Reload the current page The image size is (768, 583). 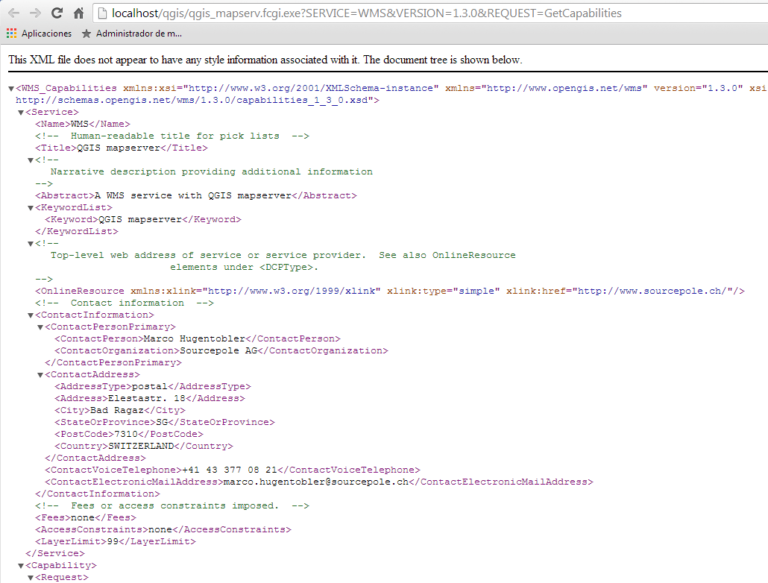tap(58, 13)
